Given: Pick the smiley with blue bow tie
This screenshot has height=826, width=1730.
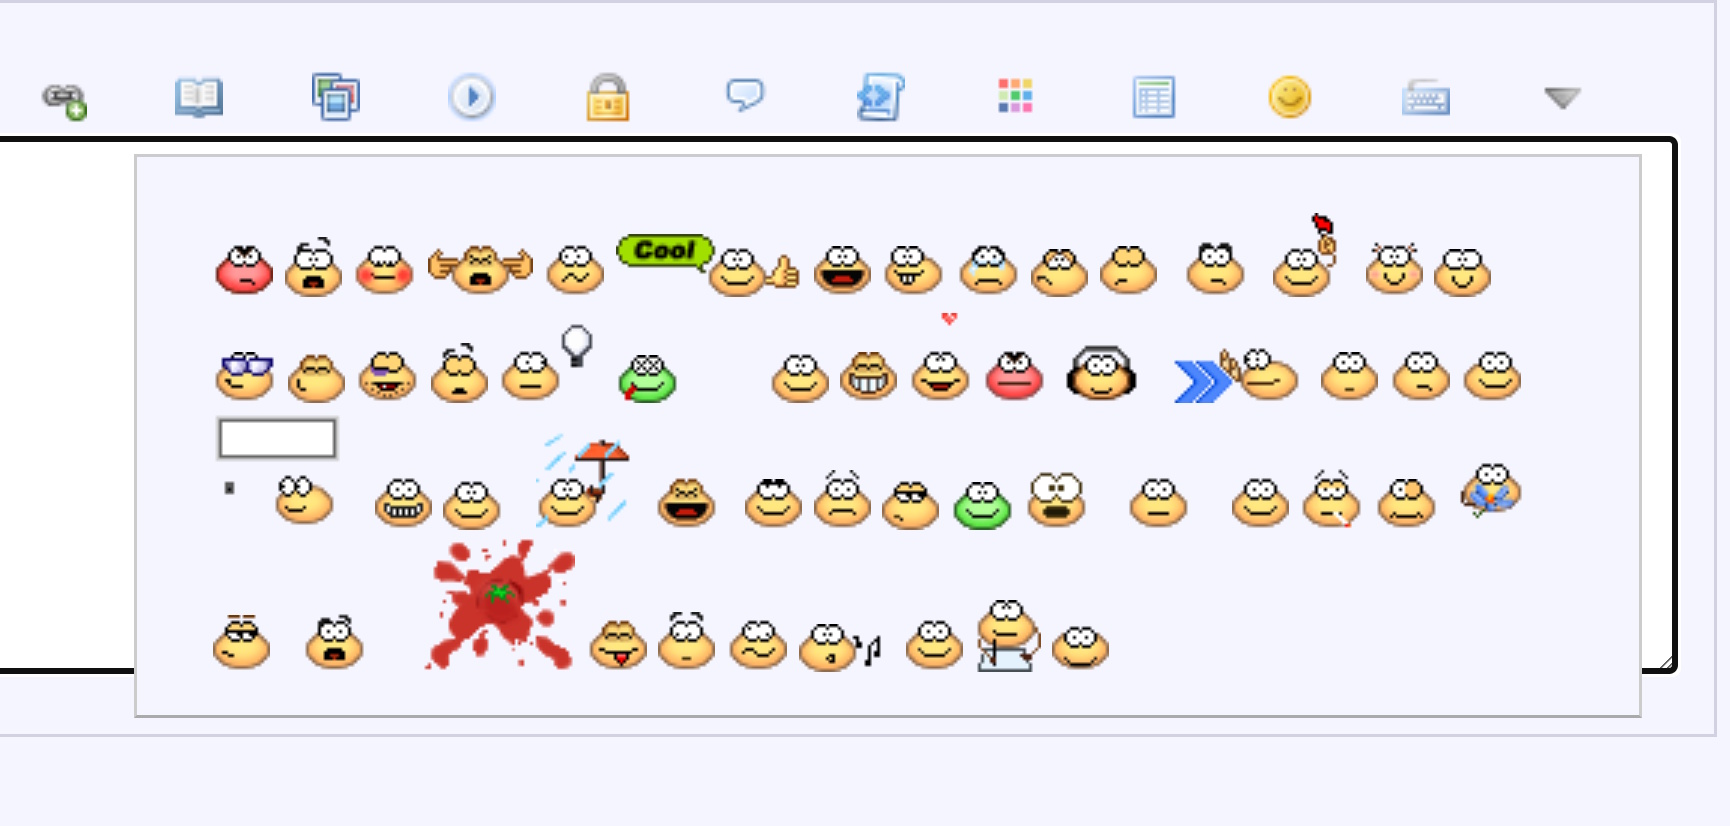Looking at the screenshot, I should (x=1491, y=490).
